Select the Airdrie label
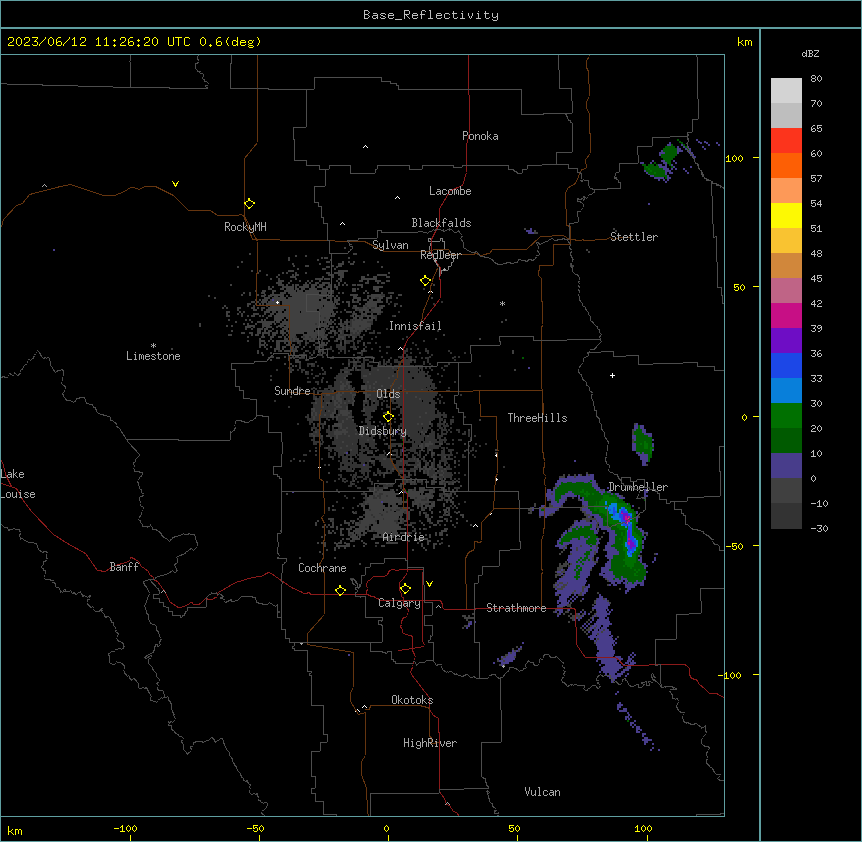862x842 pixels. point(403,537)
